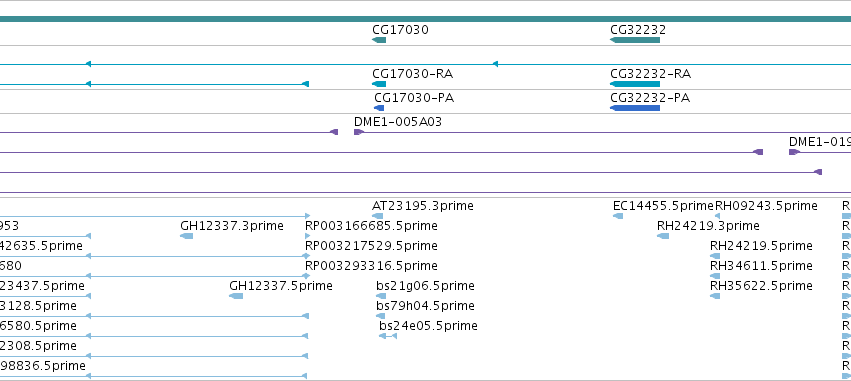
Task: Click the teal chromosome overview bar
Action: point(426,19)
